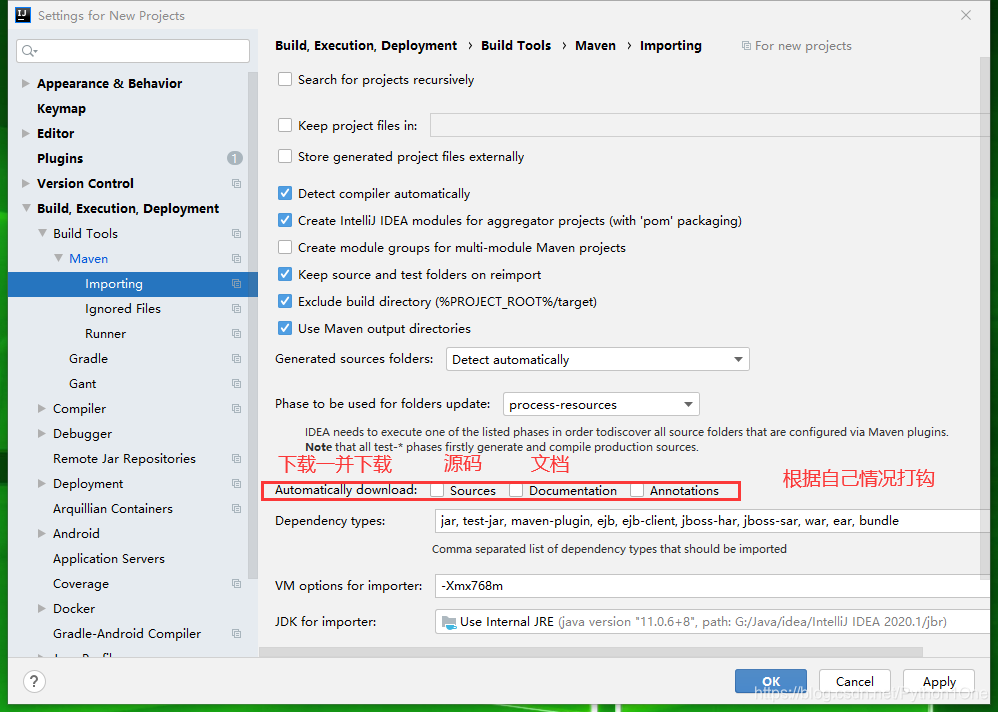Click project-level icon next to Coverage
This screenshot has width=998, height=712.
click(237, 583)
